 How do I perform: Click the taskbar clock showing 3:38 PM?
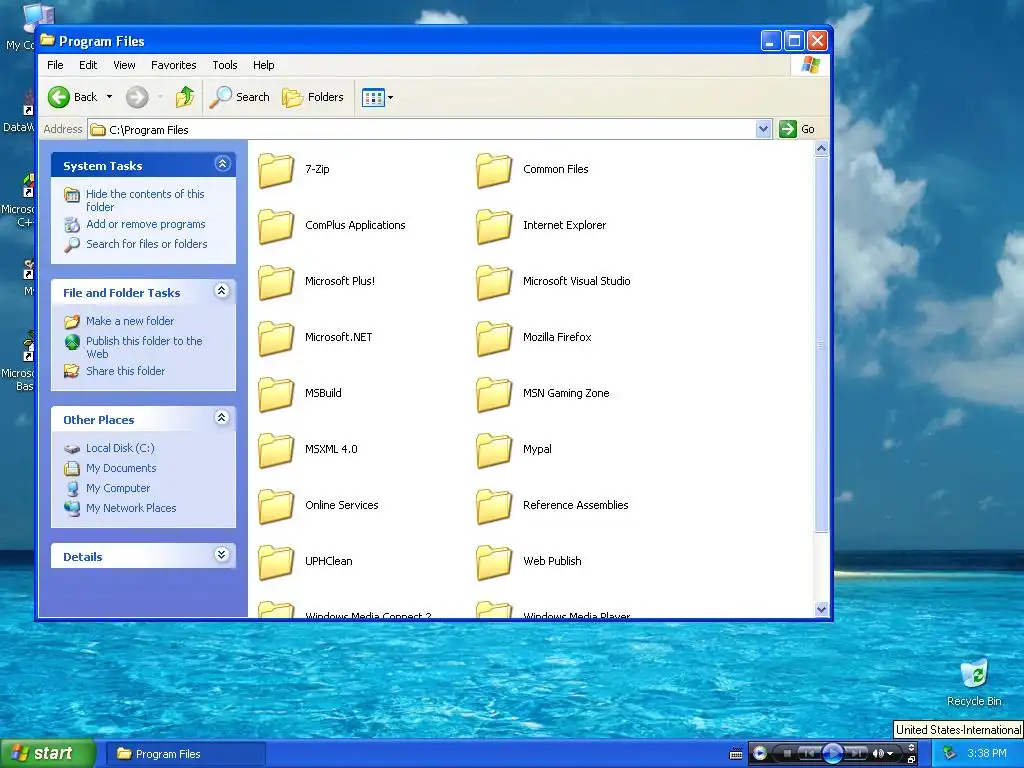pos(987,754)
